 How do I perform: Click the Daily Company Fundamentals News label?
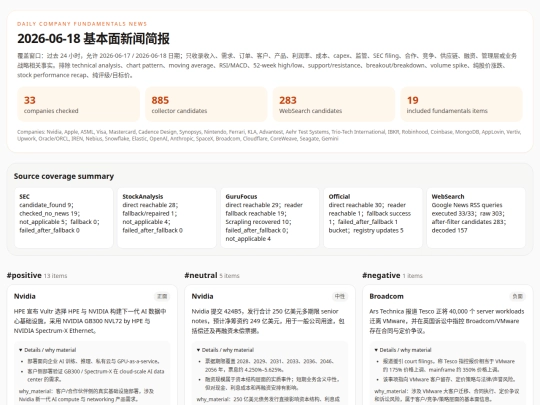[x=82, y=24]
